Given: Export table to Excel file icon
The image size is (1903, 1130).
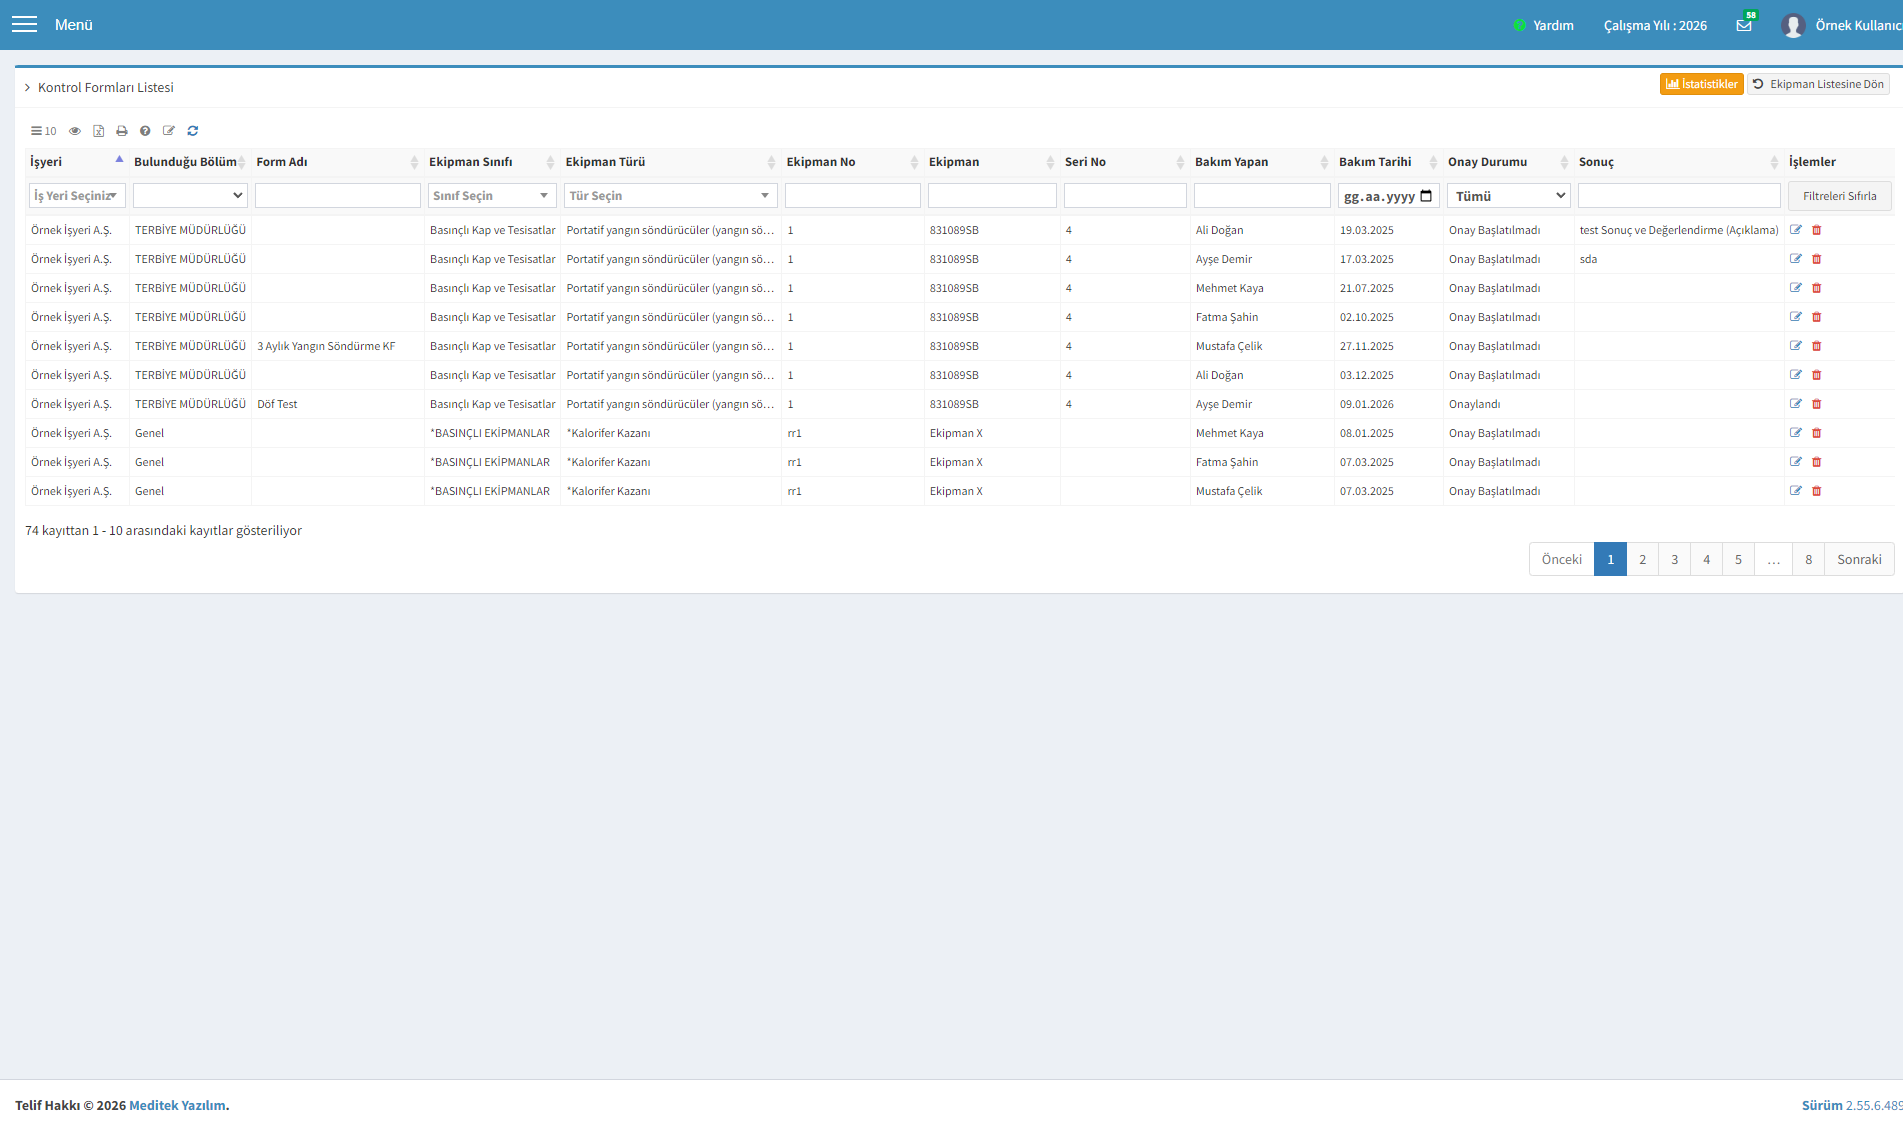Looking at the screenshot, I should (x=99, y=131).
